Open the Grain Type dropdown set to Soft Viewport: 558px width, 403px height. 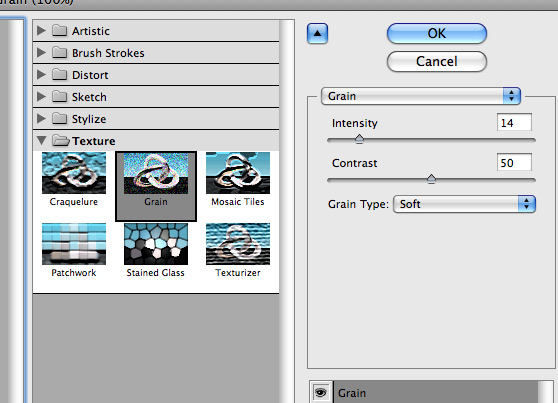[464, 204]
